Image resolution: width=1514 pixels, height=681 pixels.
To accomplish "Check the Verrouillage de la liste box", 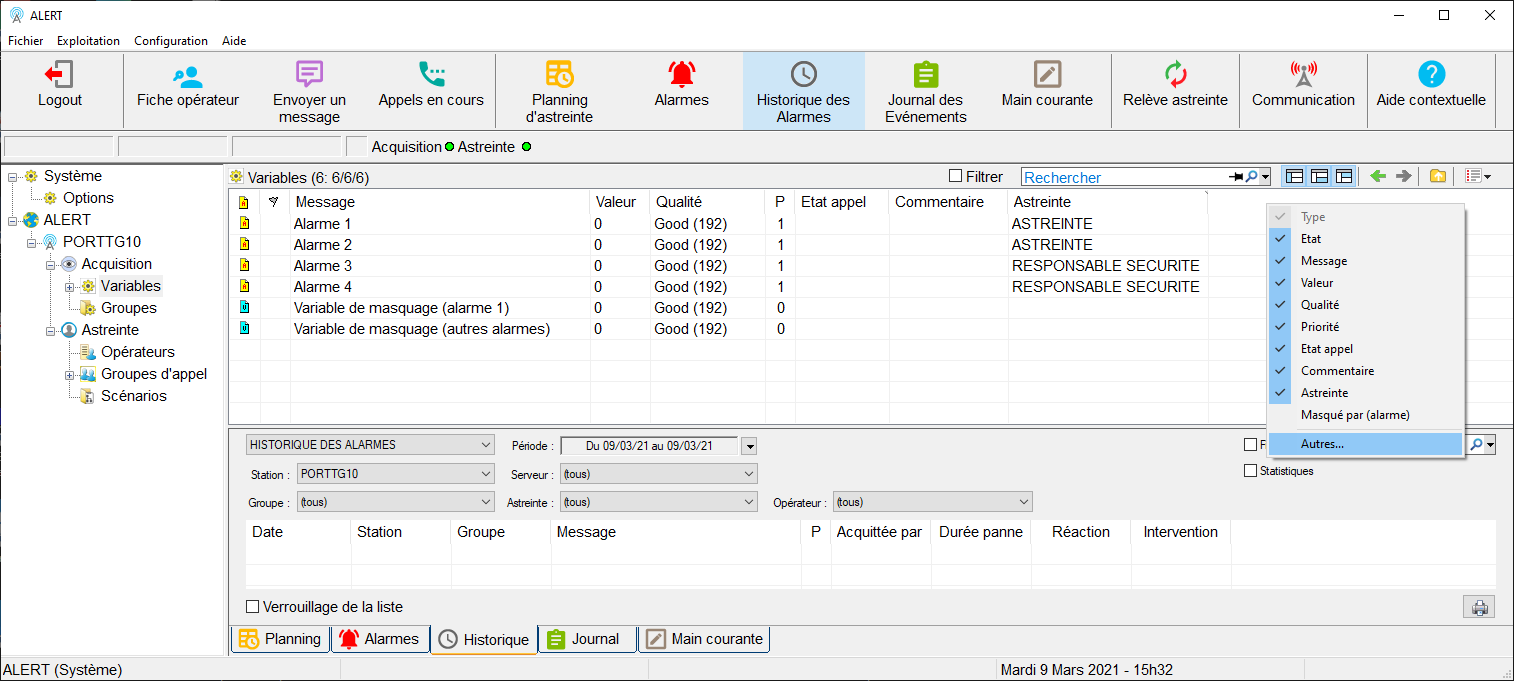I will pyautogui.click(x=253, y=607).
